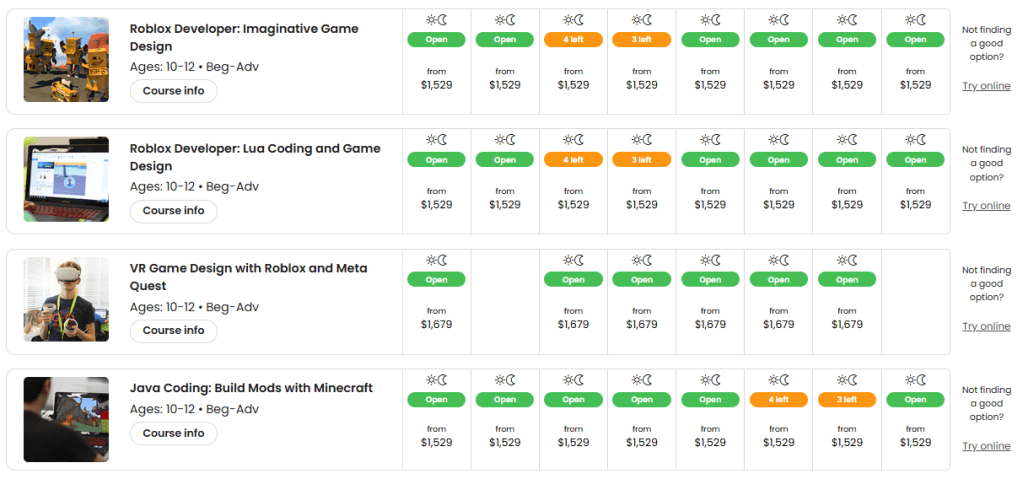Click "Try online" link beside Java Coding row
Screen dimensions: 1023x479
(986, 446)
